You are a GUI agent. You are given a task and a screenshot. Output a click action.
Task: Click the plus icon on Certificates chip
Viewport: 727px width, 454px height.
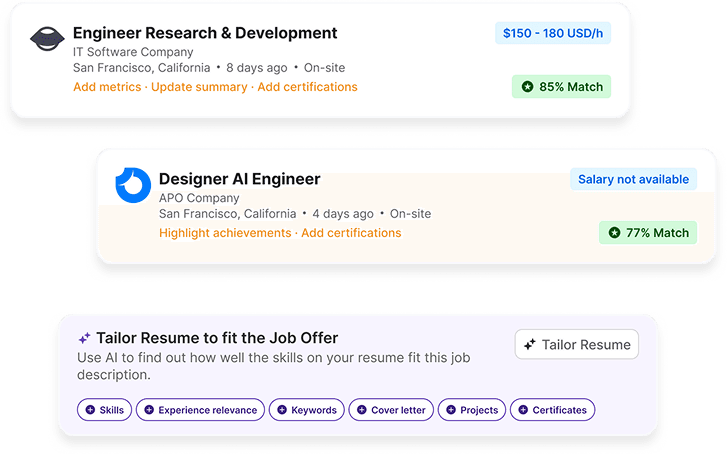point(522,410)
